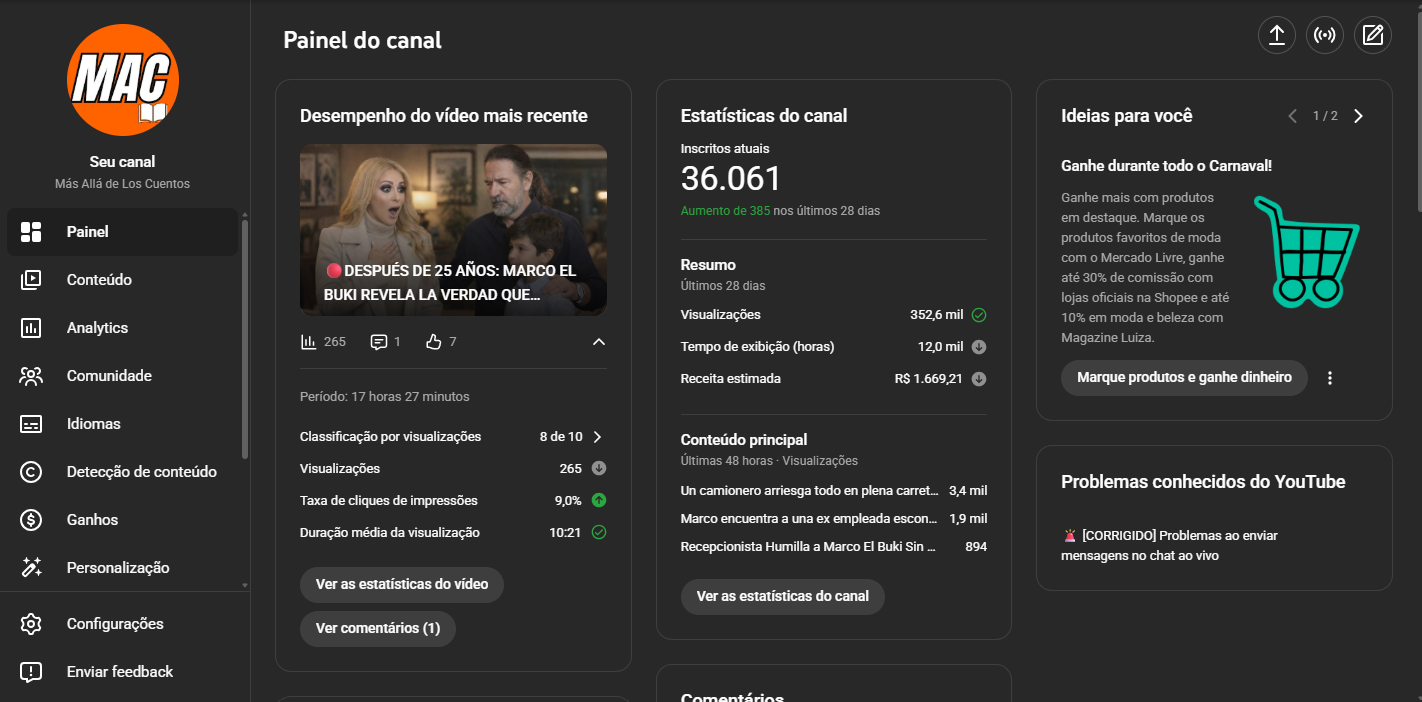Select Conteúdo in the sidebar
Viewport: 1422px width, 702px height.
coord(99,280)
